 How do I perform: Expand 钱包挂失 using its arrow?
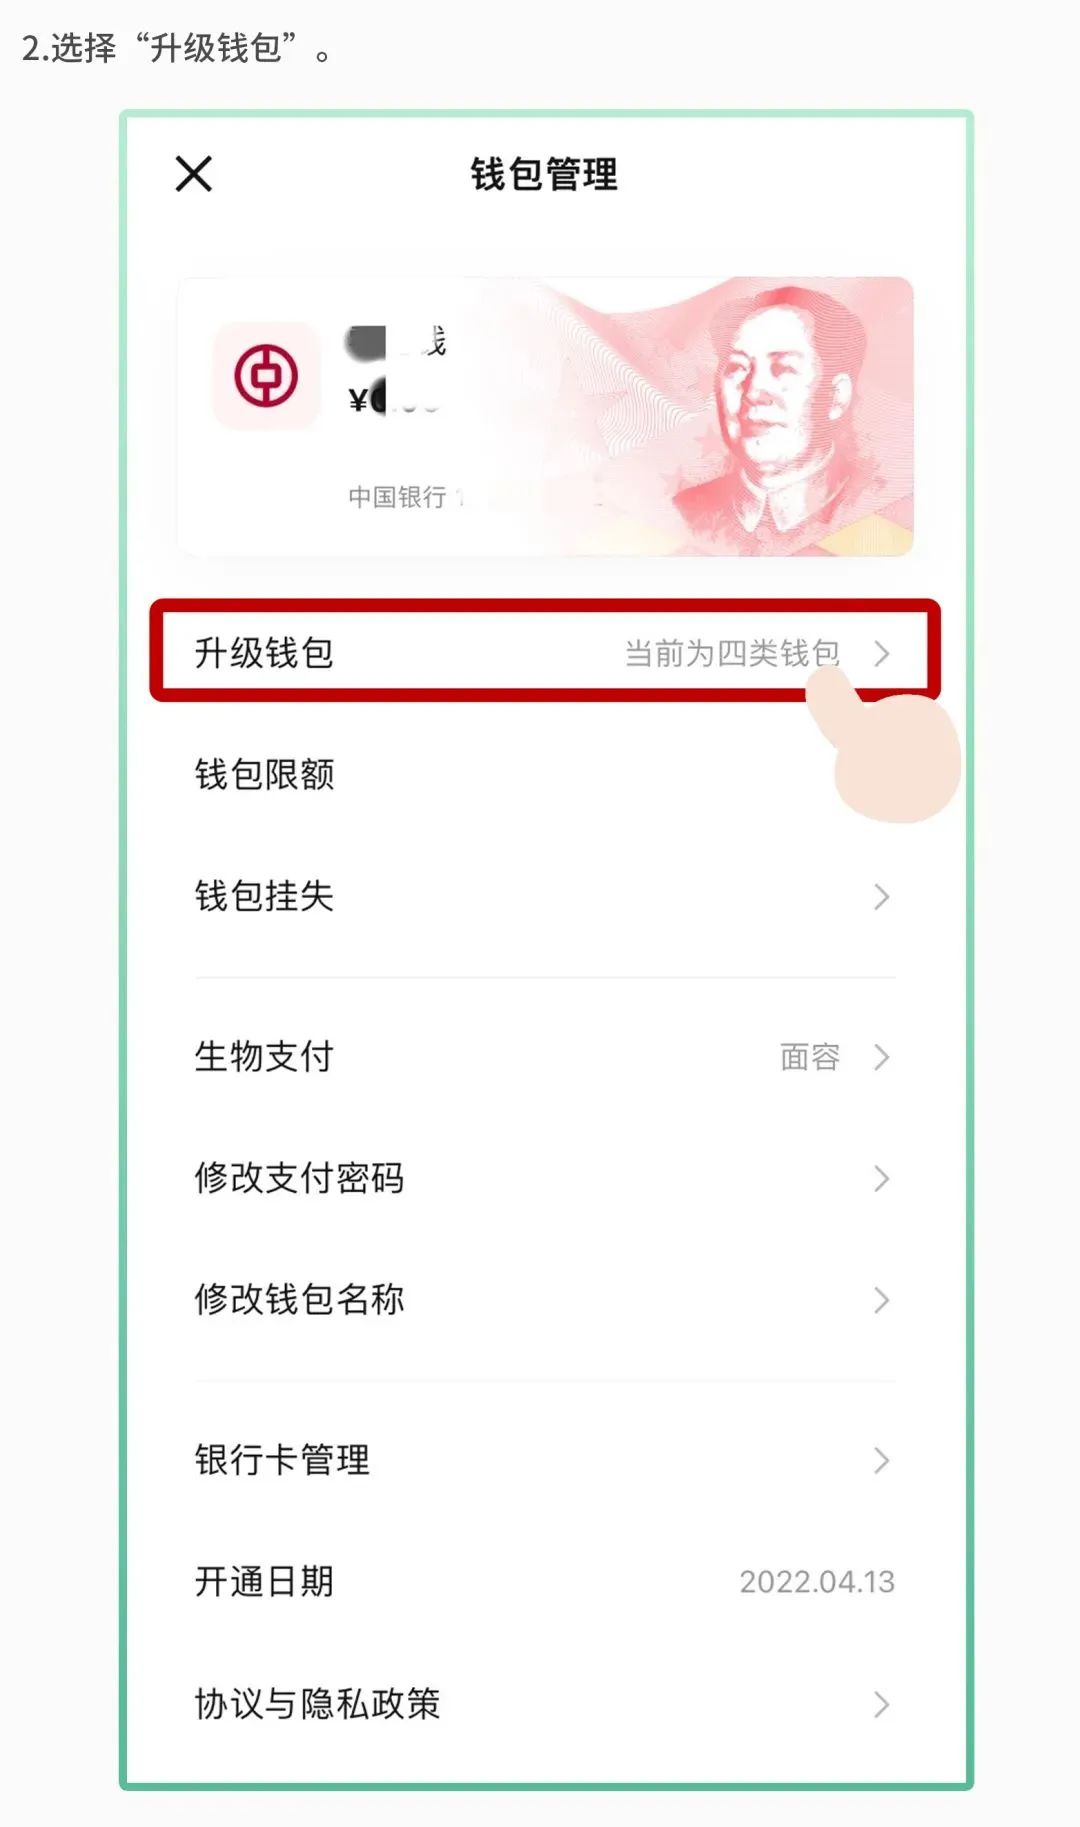[x=881, y=897]
